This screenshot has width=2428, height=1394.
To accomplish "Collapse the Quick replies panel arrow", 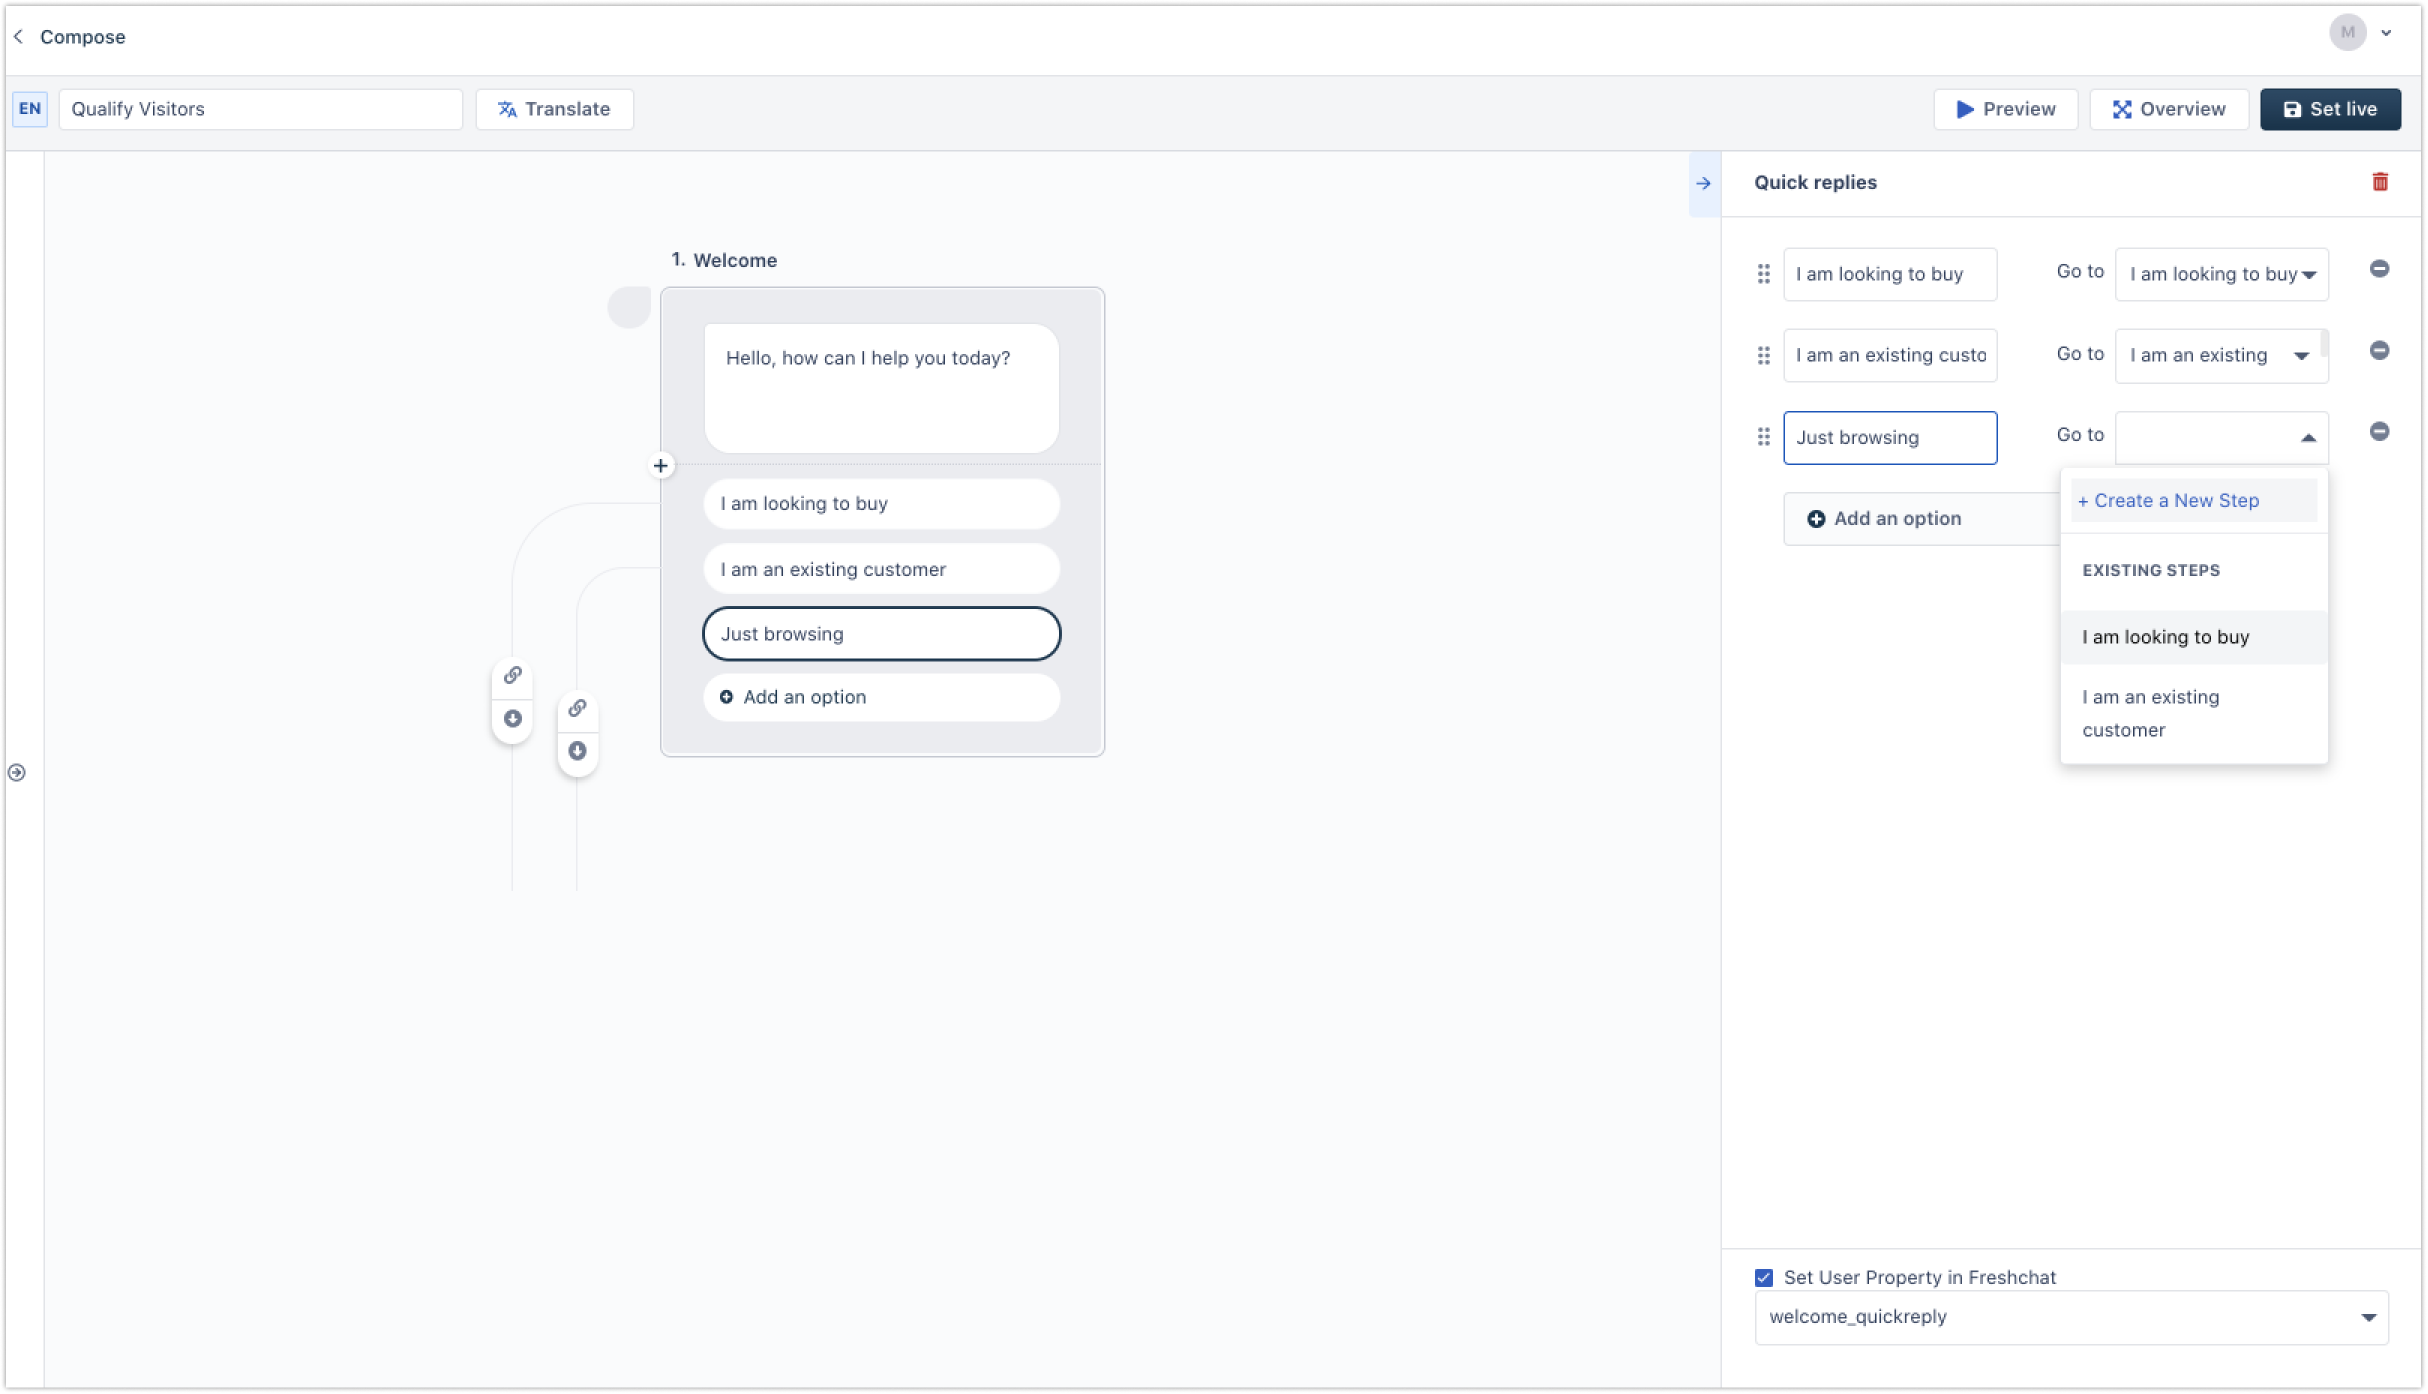I will (x=1704, y=183).
